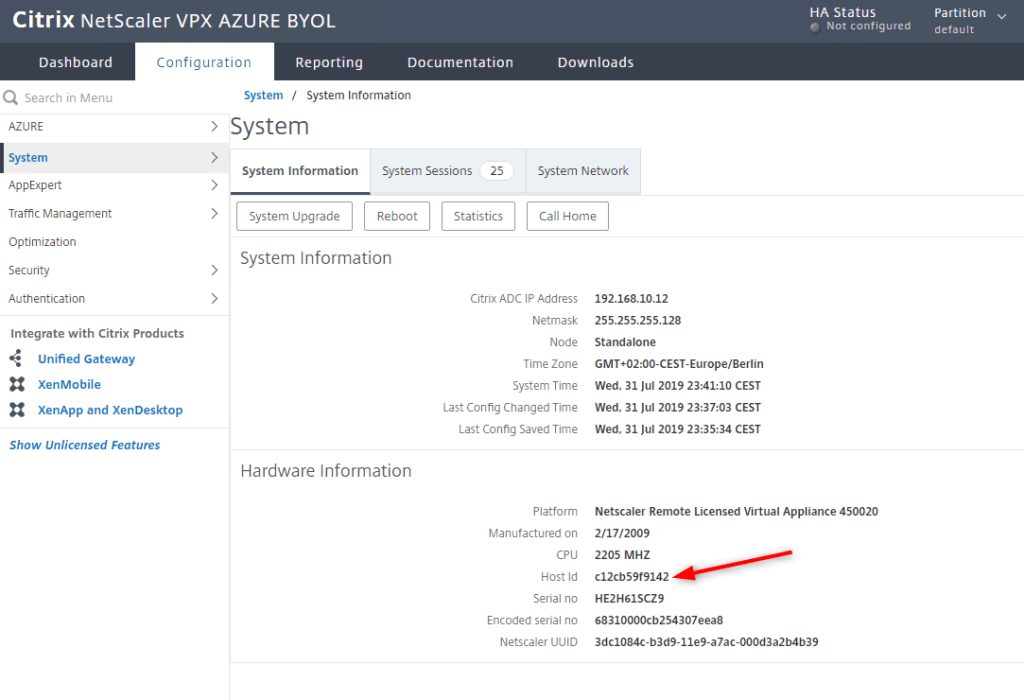1024x700 pixels.
Task: Click the Node value Standalone
Action: 625,342
